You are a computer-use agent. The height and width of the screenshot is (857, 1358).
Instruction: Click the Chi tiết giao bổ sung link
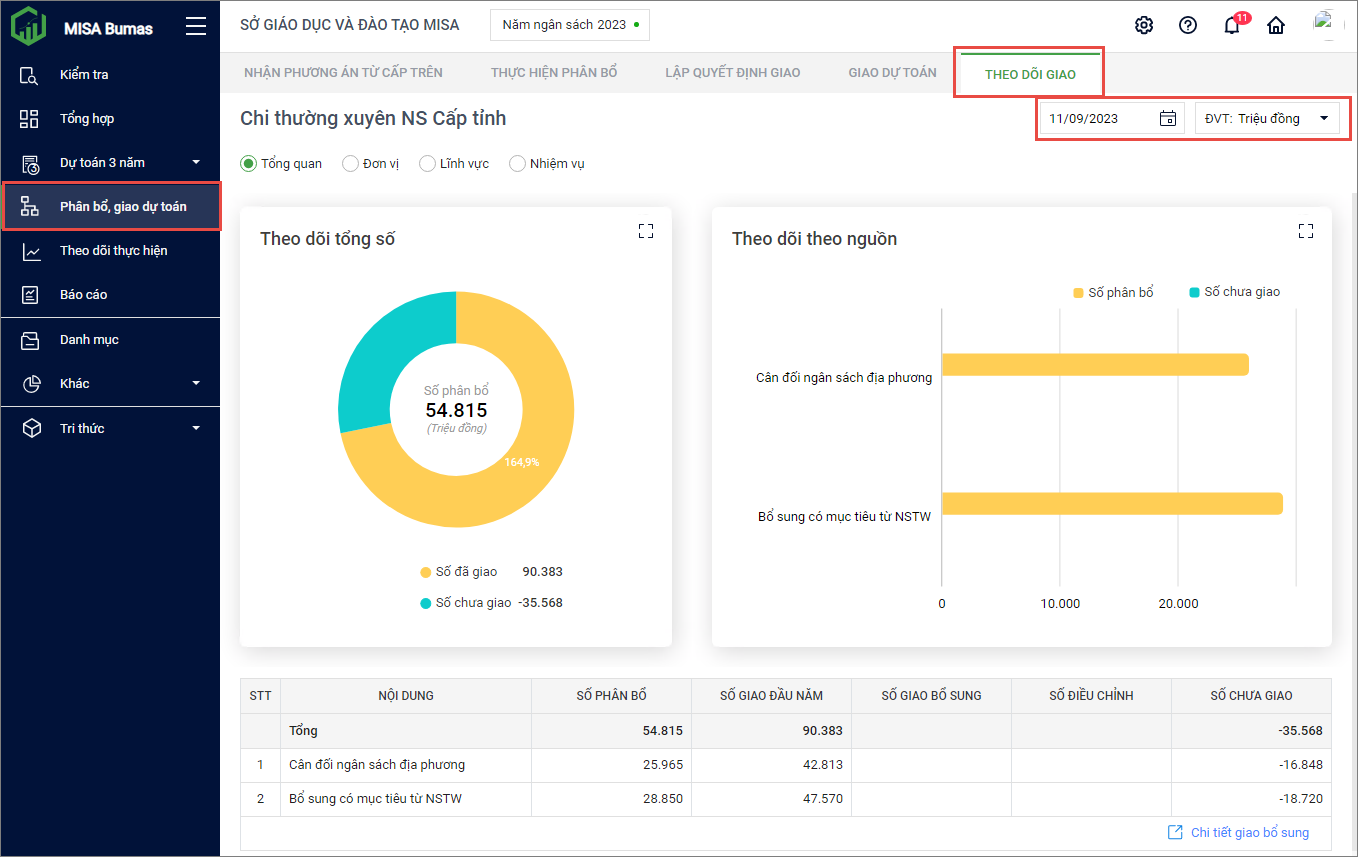[x=1248, y=832]
